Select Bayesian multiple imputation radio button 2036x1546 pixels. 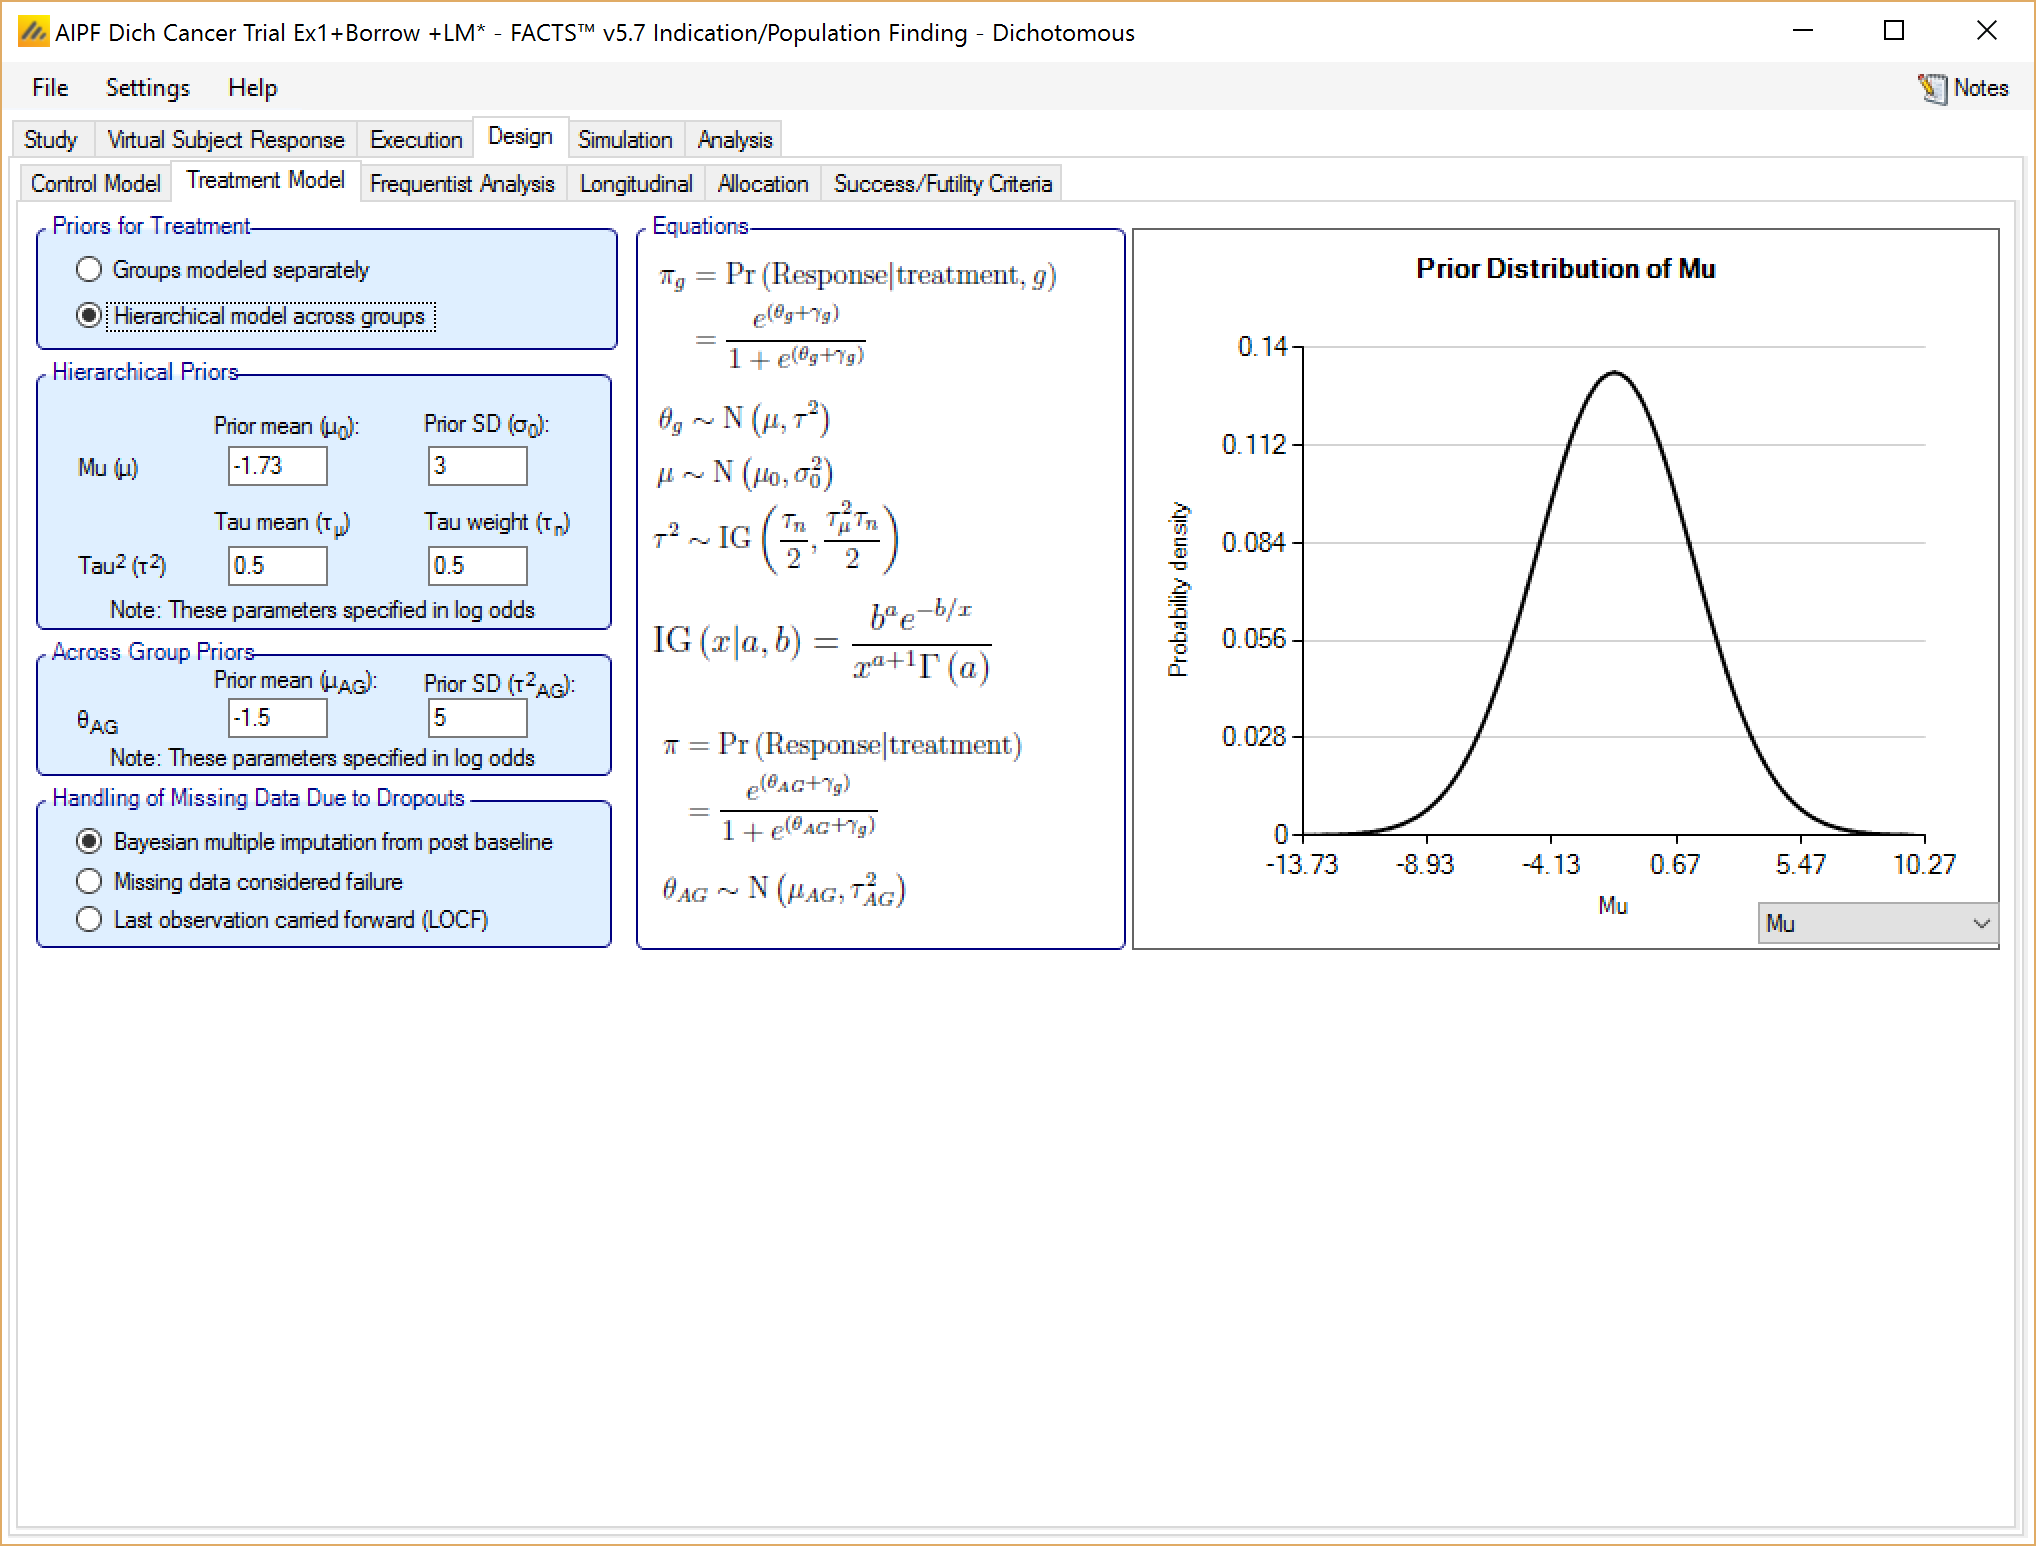click(90, 841)
